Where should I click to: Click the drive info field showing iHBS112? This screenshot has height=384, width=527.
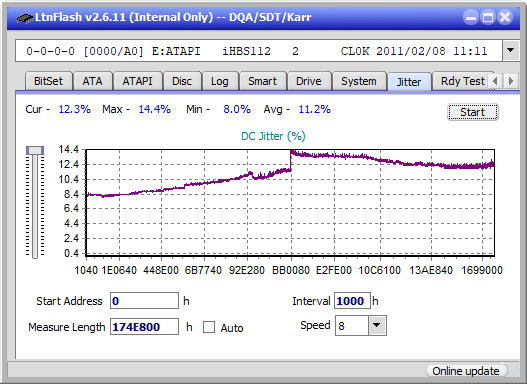point(259,51)
